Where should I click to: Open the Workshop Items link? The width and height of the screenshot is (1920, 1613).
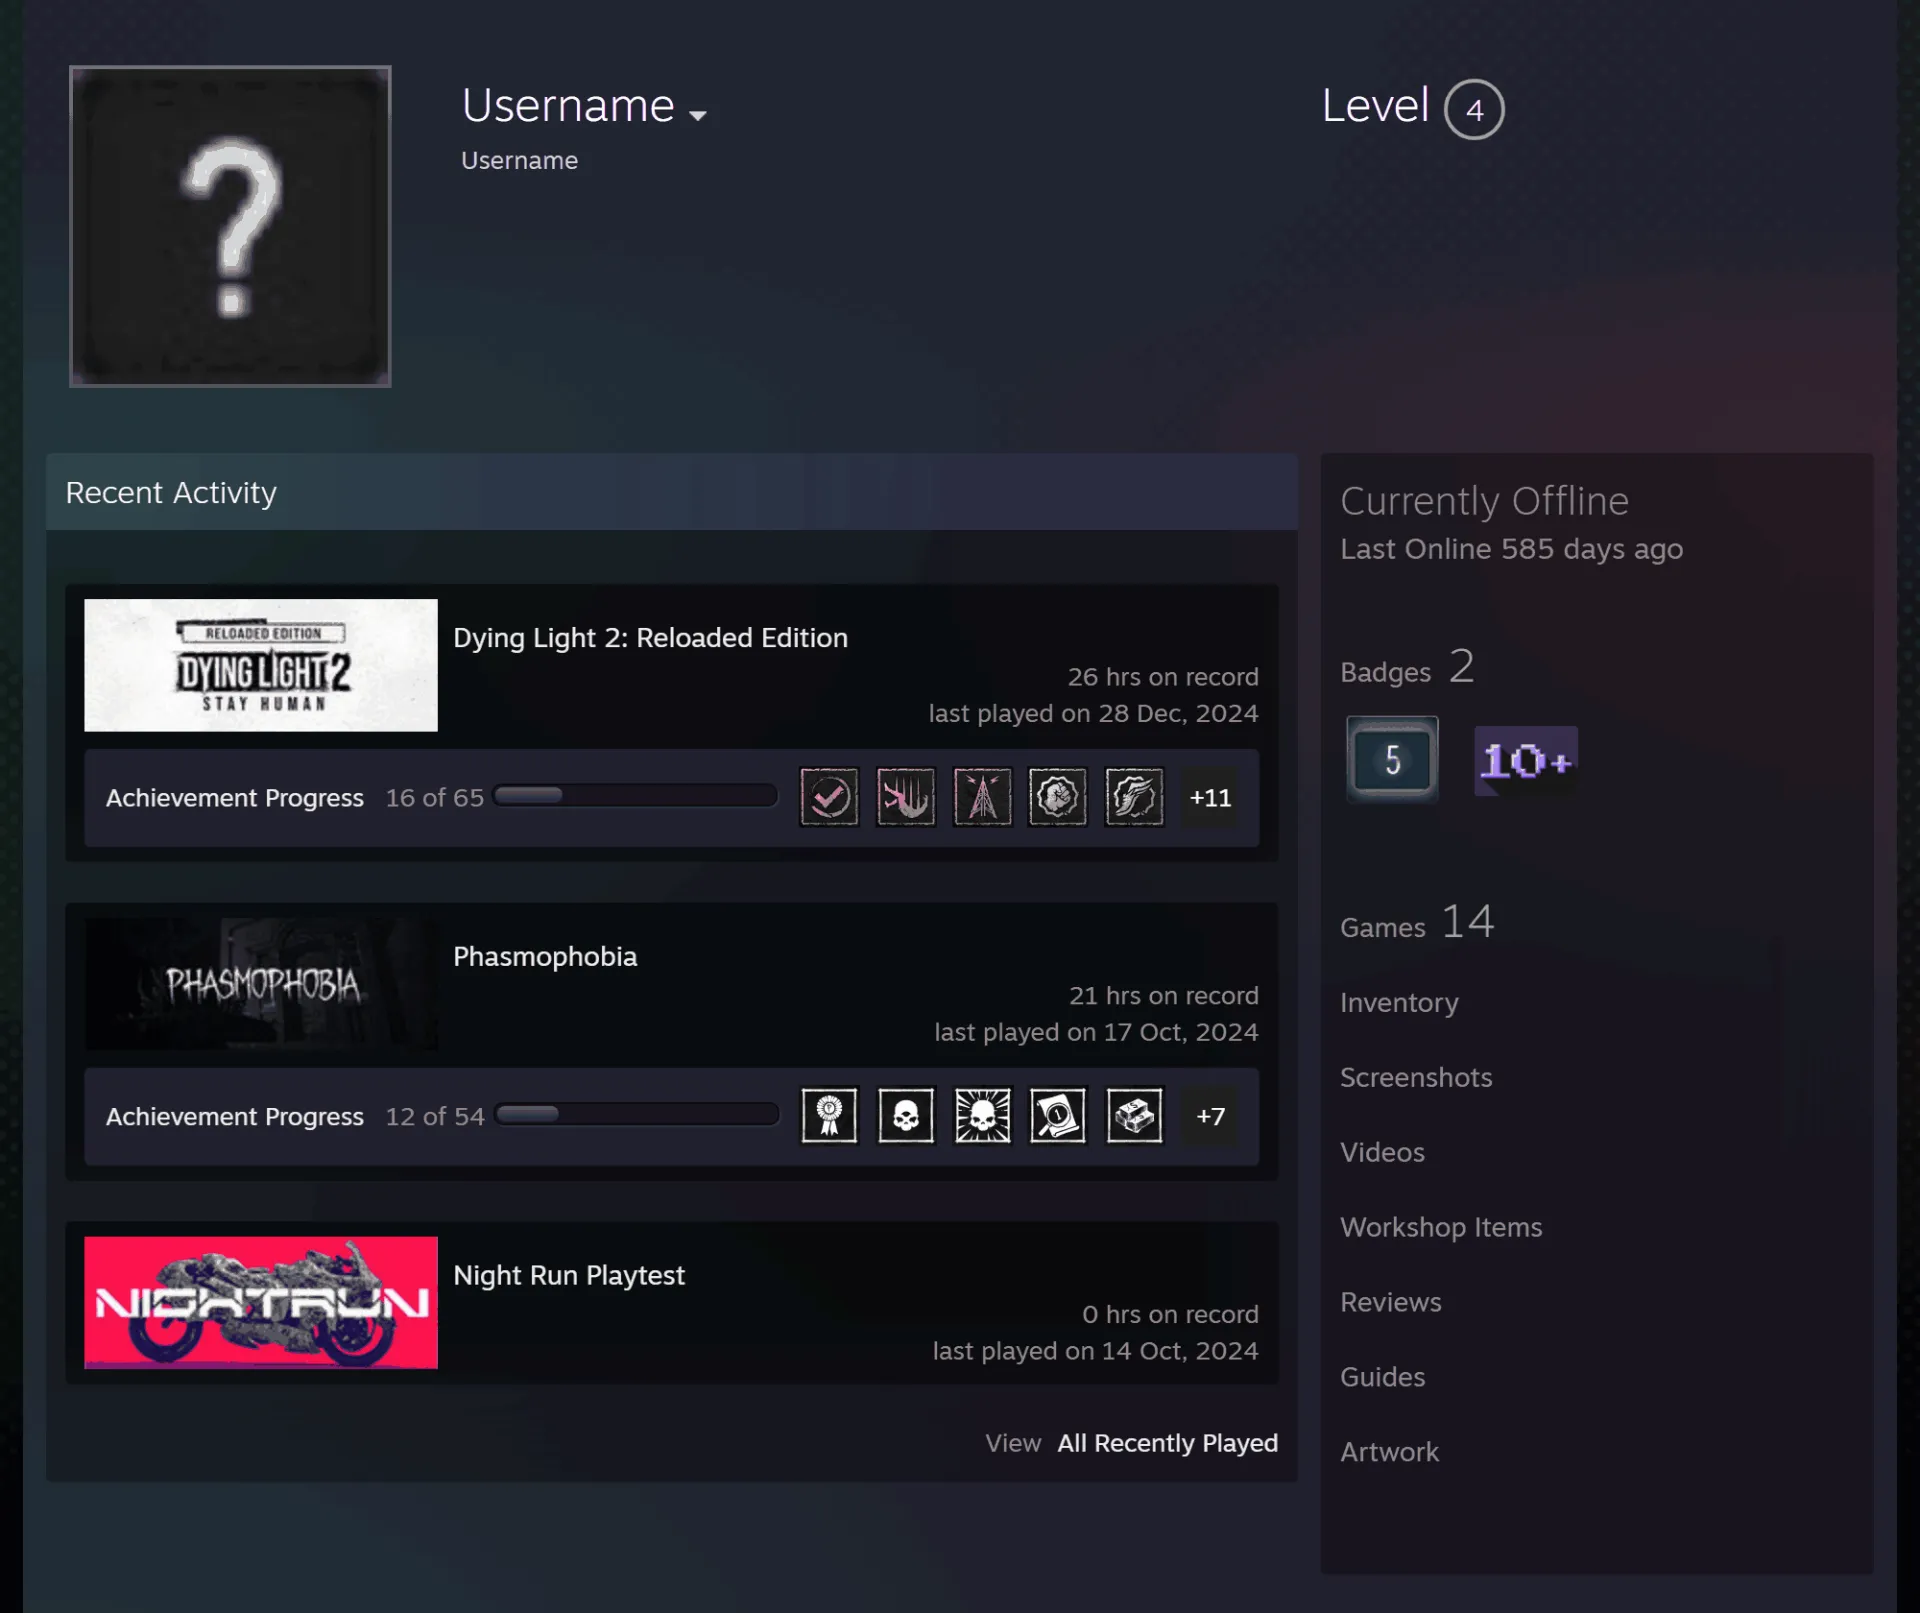[1441, 1227]
